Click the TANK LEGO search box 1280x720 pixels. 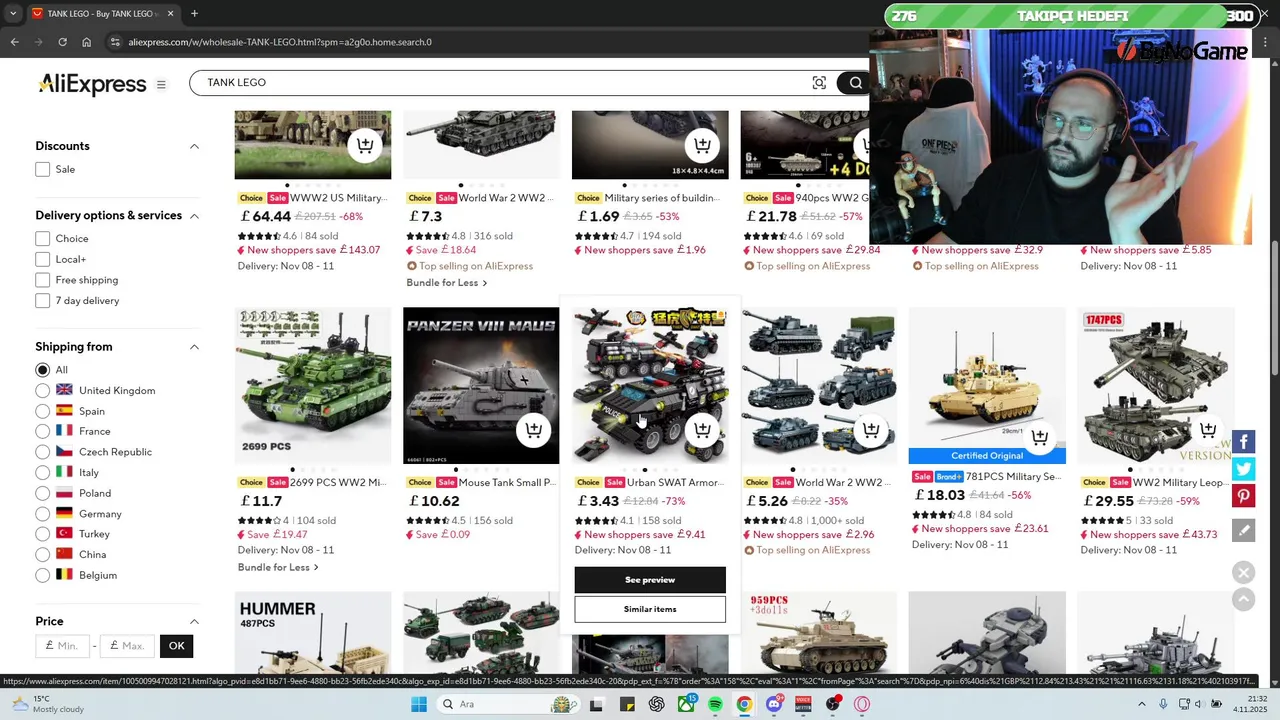(500, 83)
